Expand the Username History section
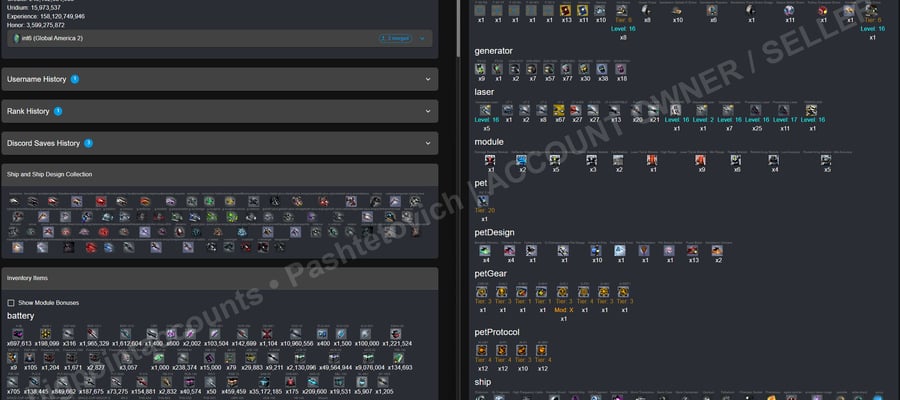The width and height of the screenshot is (900, 400). pyautogui.click(x=219, y=79)
